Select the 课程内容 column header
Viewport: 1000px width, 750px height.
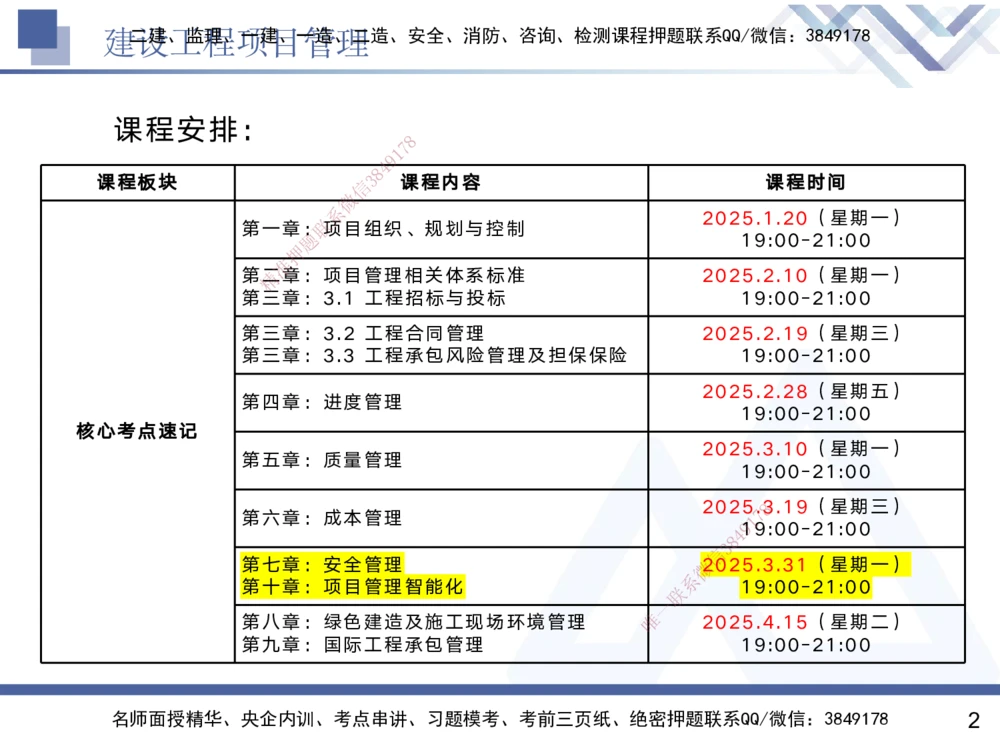[442, 181]
